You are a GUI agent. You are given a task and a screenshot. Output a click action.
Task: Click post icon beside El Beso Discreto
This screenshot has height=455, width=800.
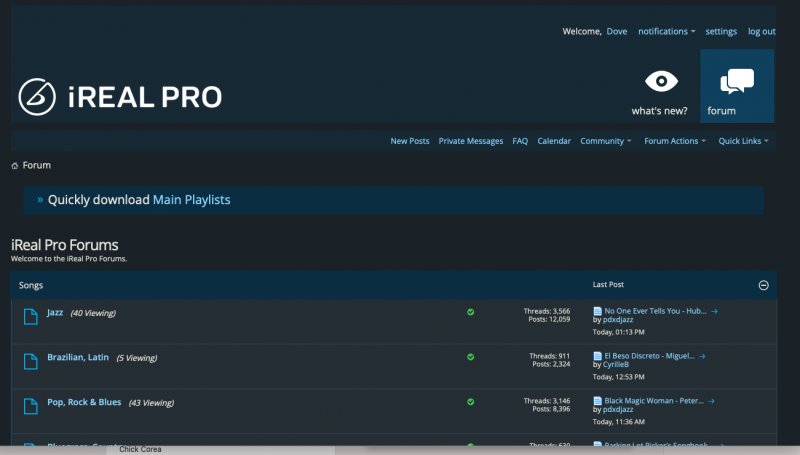[597, 356]
